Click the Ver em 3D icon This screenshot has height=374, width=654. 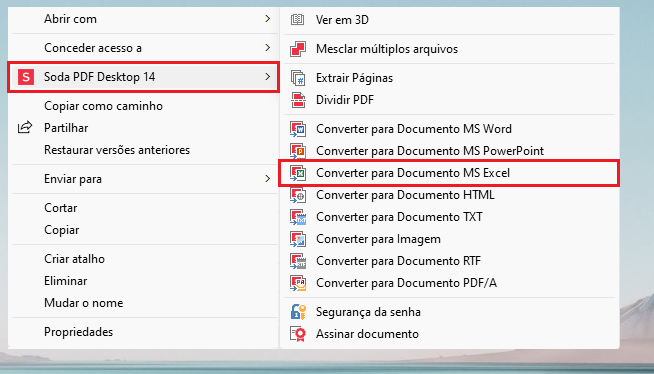297,19
